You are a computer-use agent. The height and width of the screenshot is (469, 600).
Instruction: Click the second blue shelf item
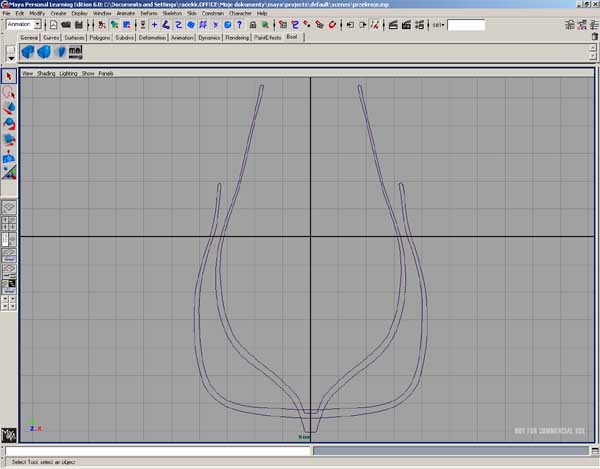(44, 52)
